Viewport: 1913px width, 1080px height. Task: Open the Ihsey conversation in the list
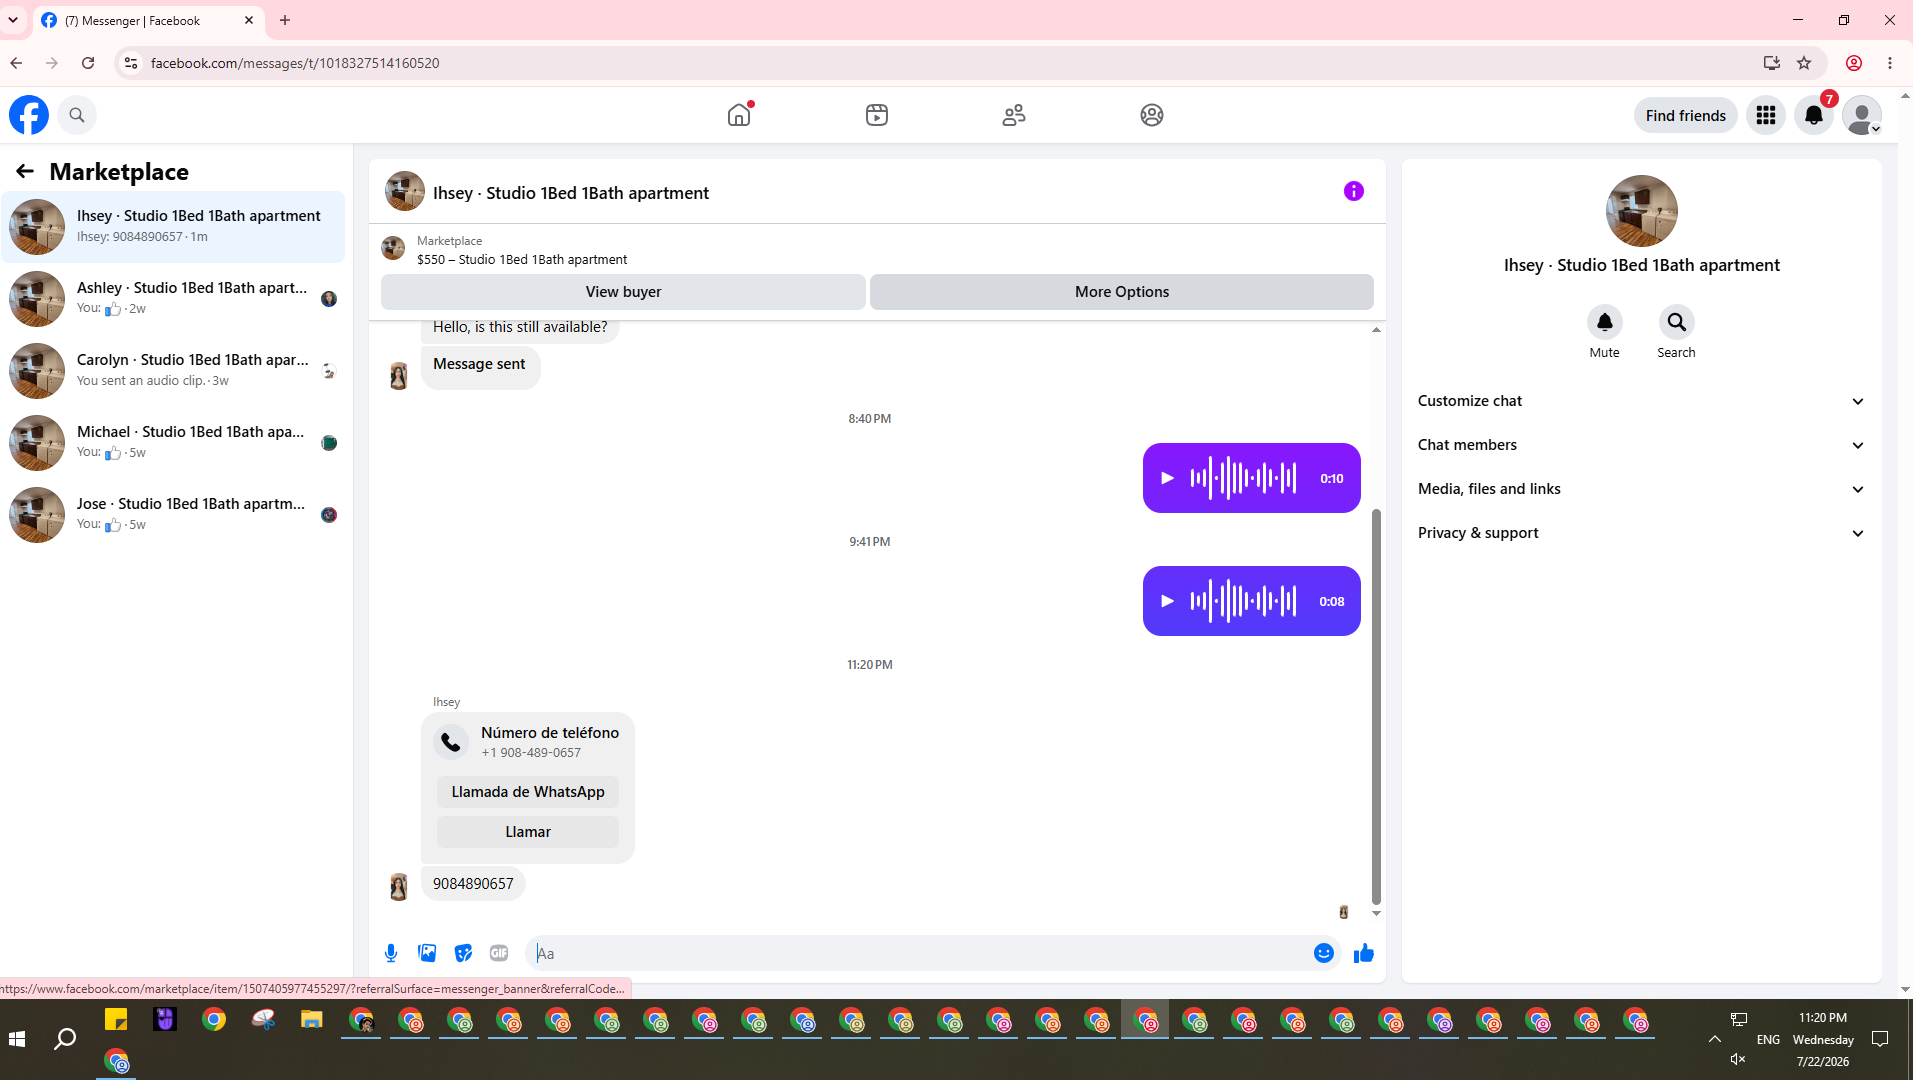click(173, 227)
